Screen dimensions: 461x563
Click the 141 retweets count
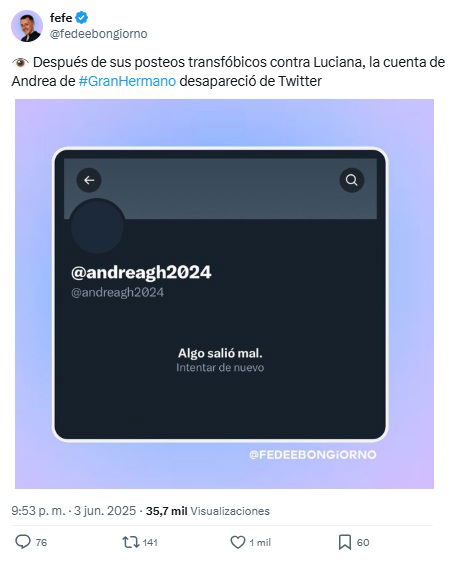[x=150, y=542]
